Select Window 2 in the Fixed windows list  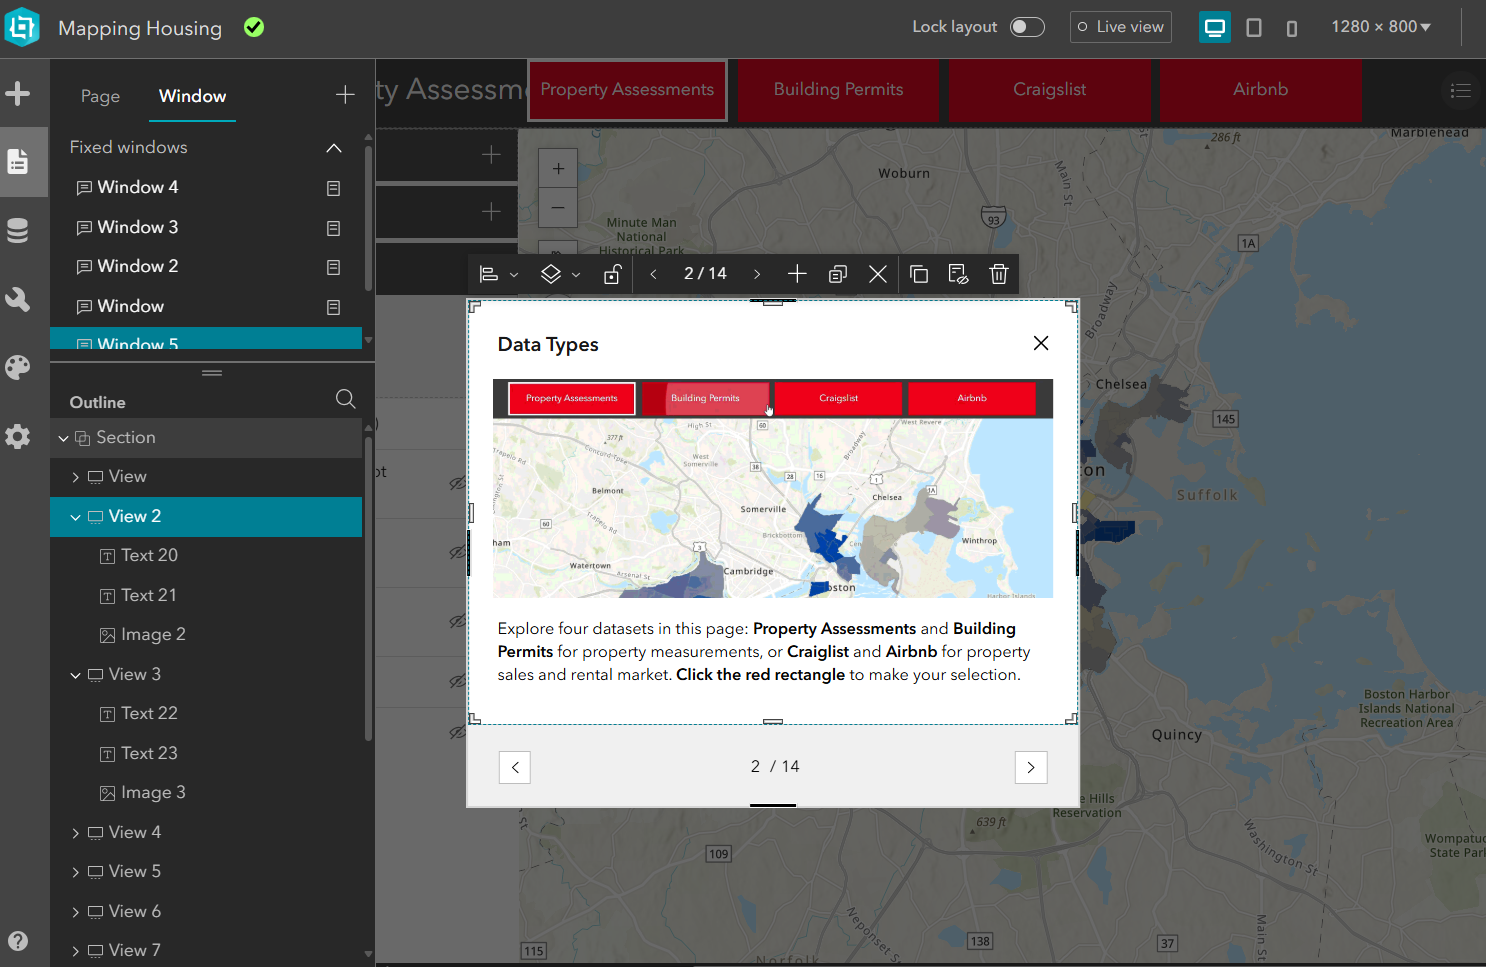(206, 267)
